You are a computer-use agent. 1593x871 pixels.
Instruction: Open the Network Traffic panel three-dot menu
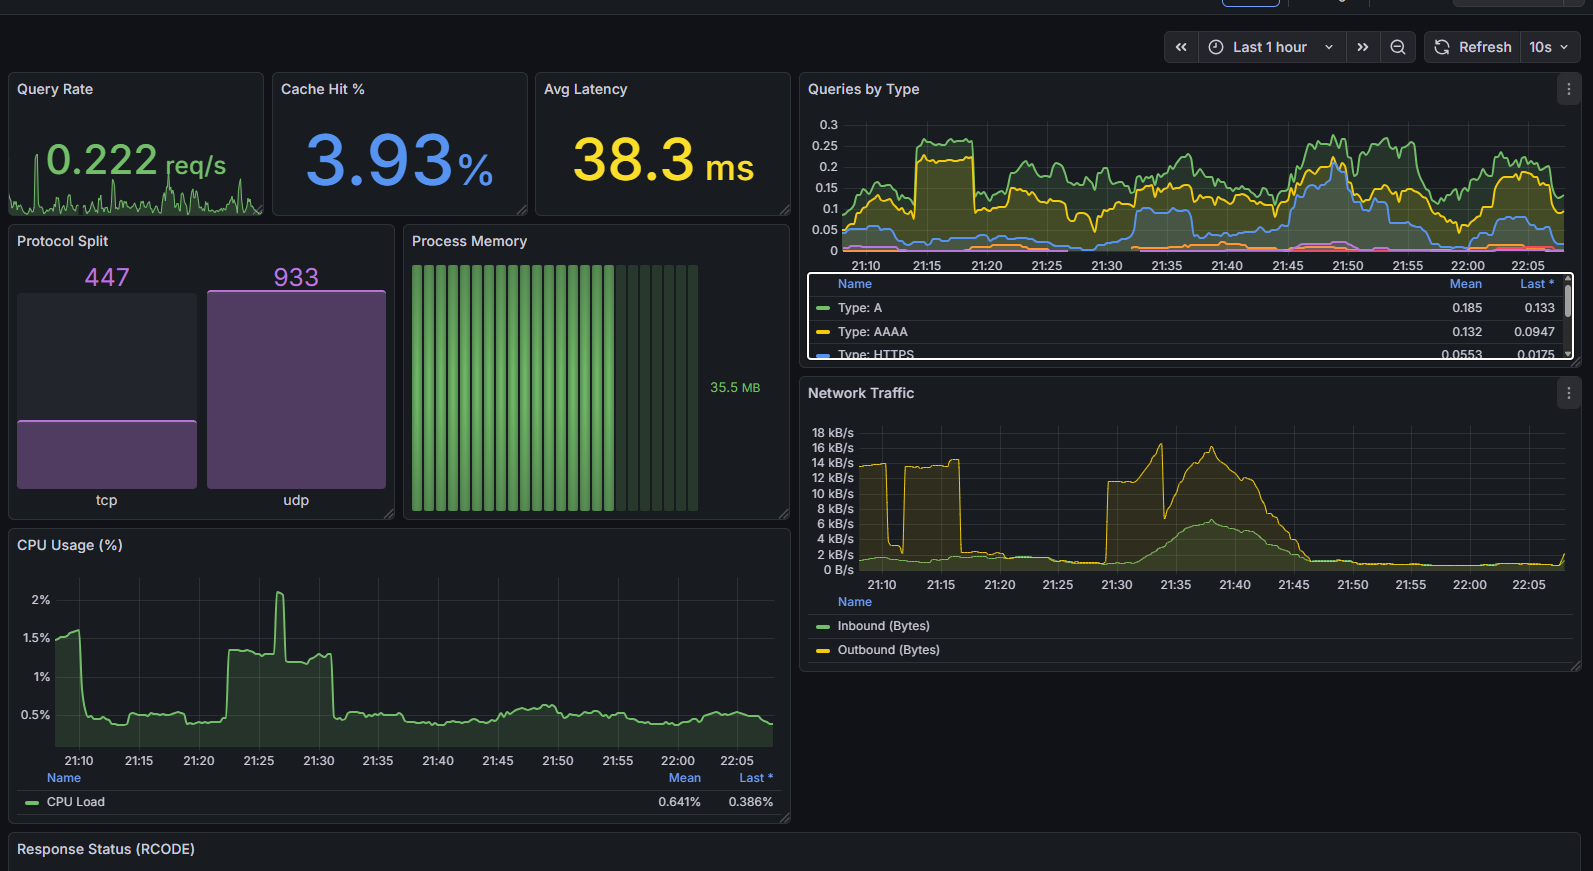click(x=1568, y=393)
